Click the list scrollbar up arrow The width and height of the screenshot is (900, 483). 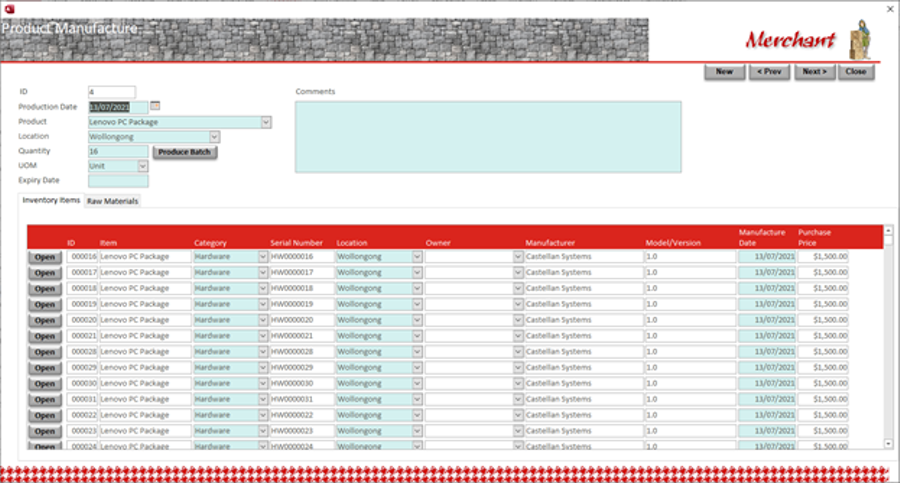point(888,230)
